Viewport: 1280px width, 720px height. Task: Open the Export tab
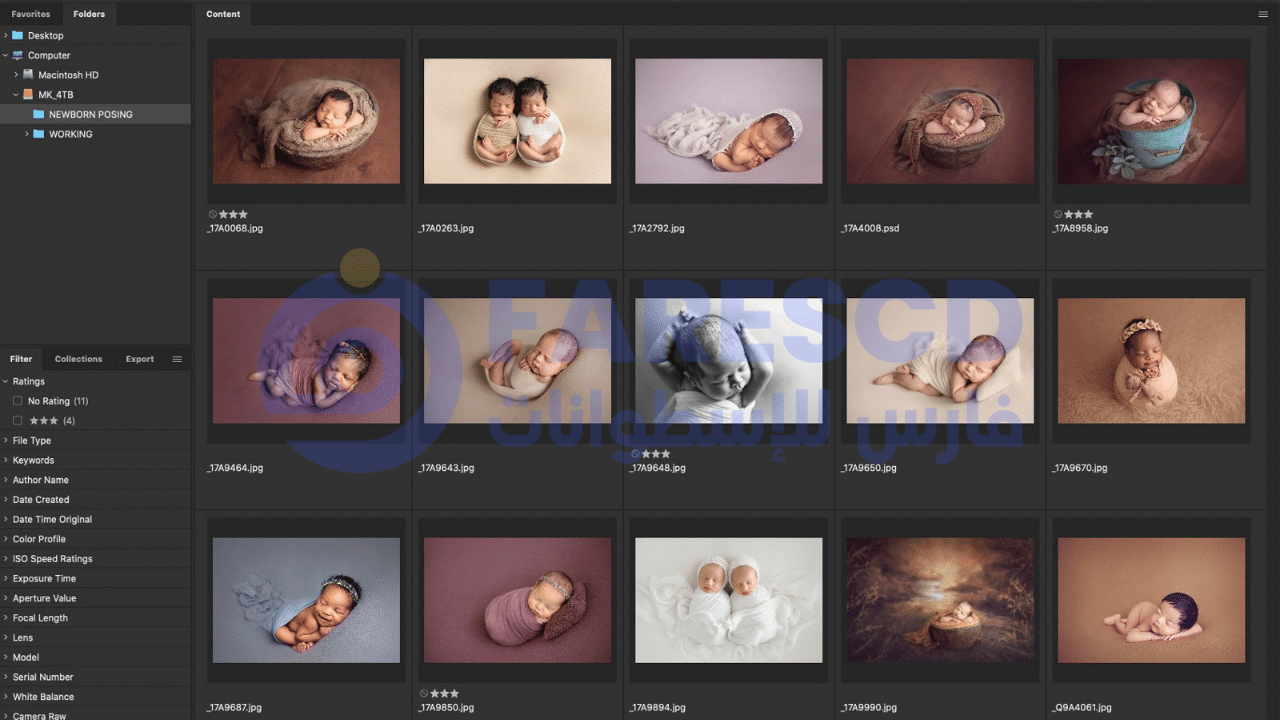pyautogui.click(x=140, y=359)
